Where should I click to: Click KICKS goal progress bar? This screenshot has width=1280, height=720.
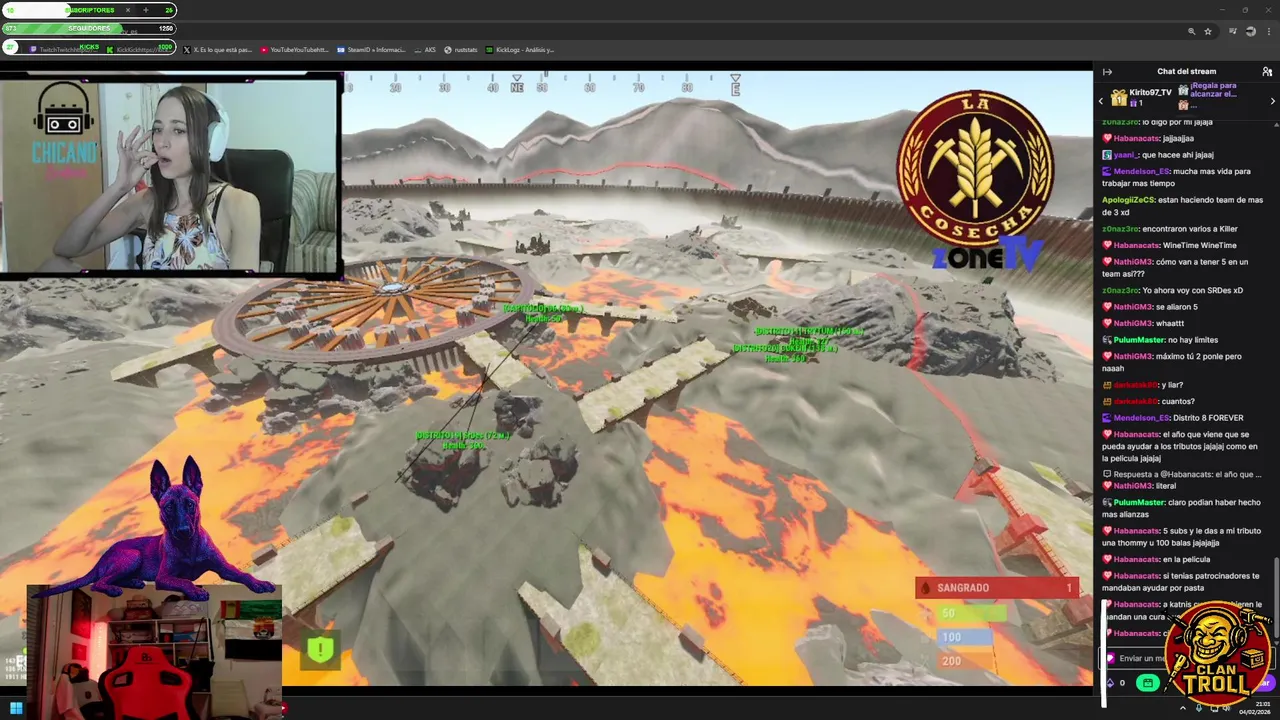point(89,47)
